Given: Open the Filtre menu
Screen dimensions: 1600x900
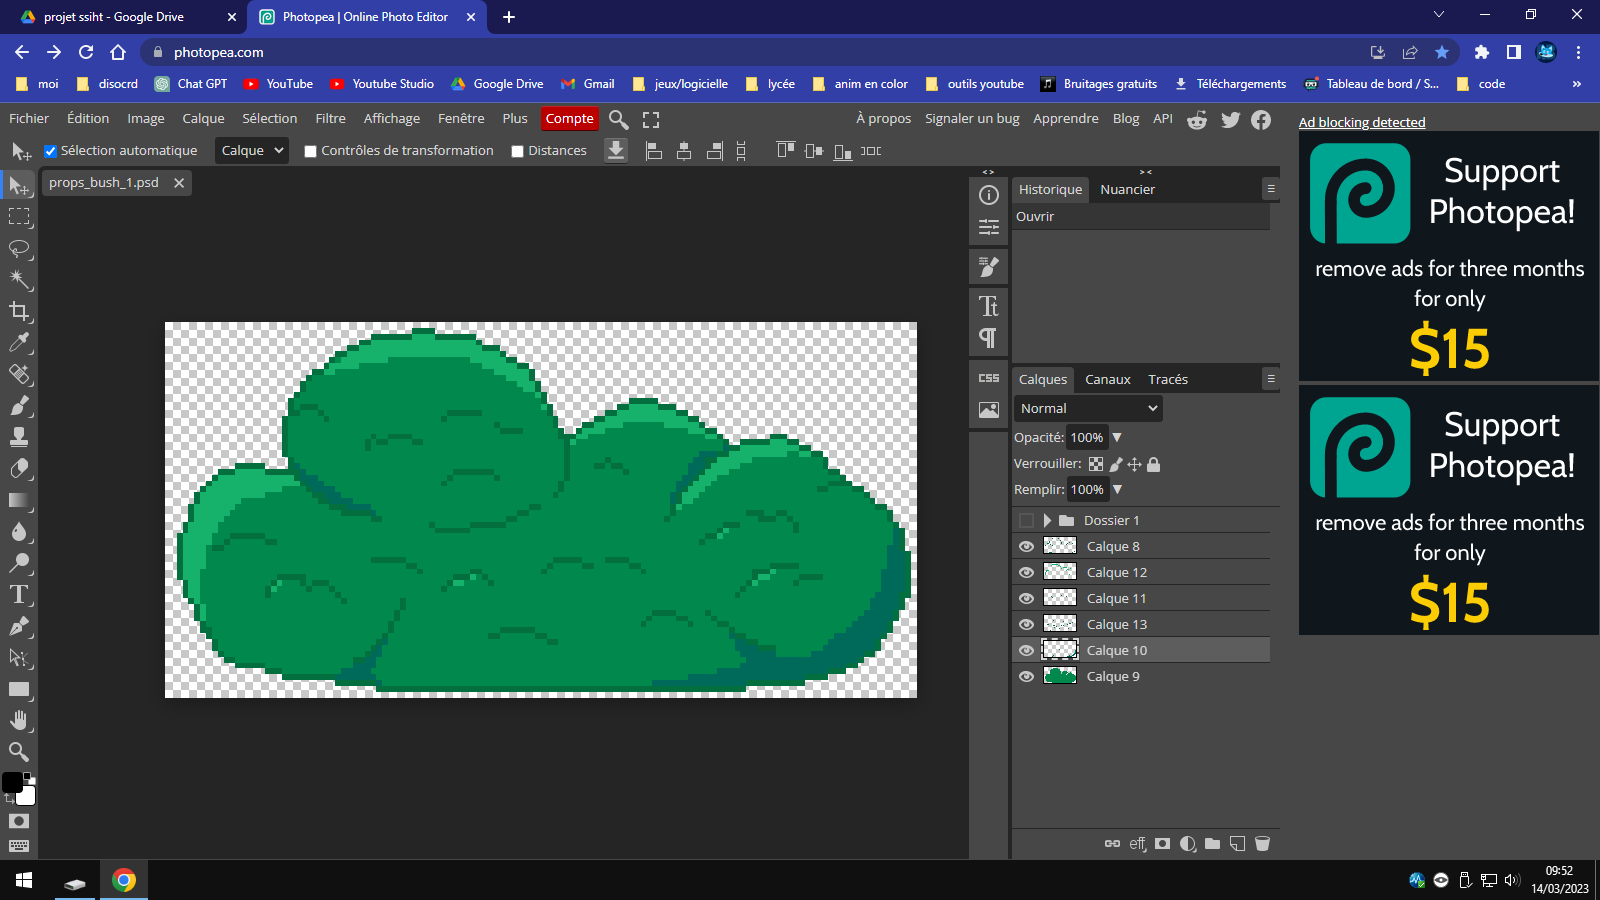Looking at the screenshot, I should point(330,118).
